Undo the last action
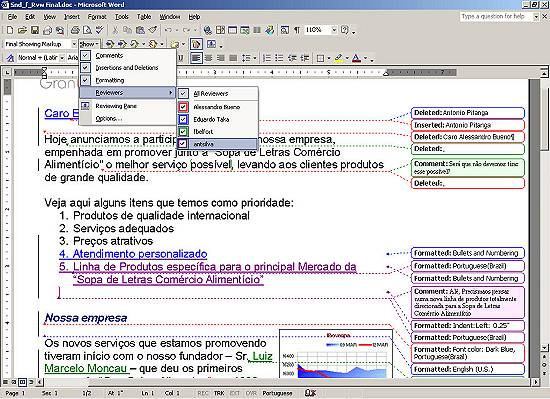This screenshot has height=399, width=550. [168, 30]
